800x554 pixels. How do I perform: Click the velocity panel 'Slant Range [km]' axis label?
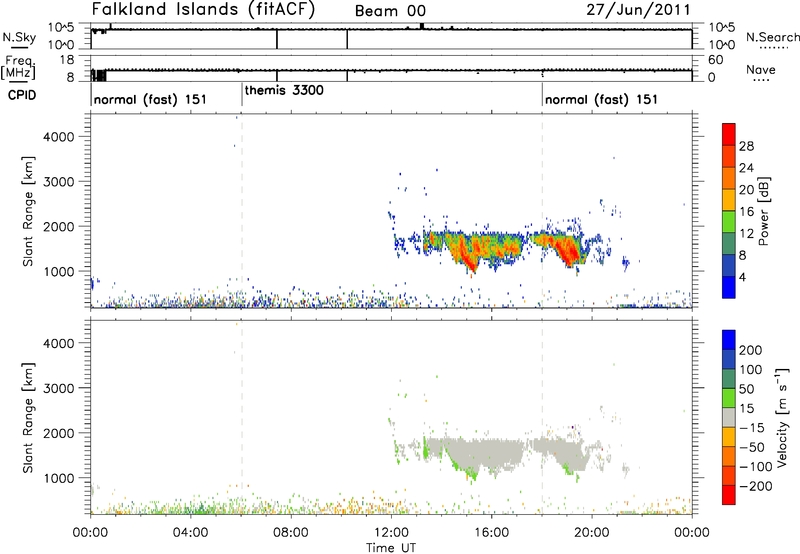28,418
